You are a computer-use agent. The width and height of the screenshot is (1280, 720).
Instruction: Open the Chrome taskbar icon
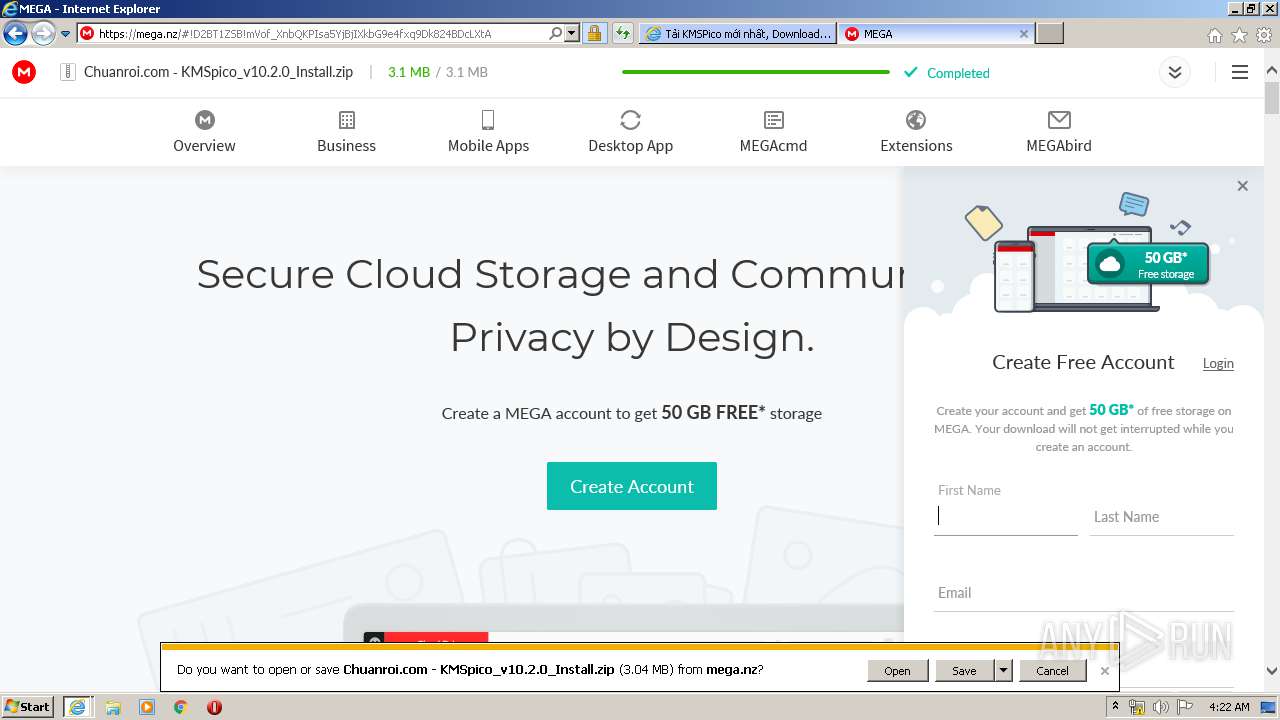click(181, 707)
